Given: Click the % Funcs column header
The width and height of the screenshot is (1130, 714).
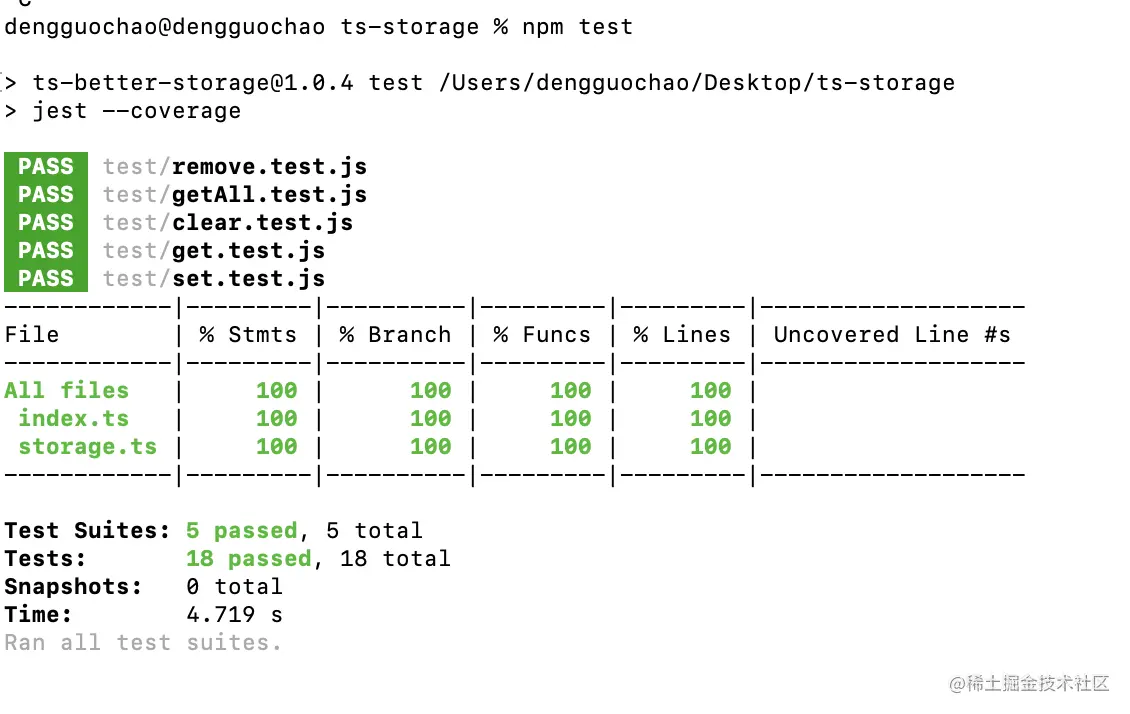Looking at the screenshot, I should tap(542, 334).
